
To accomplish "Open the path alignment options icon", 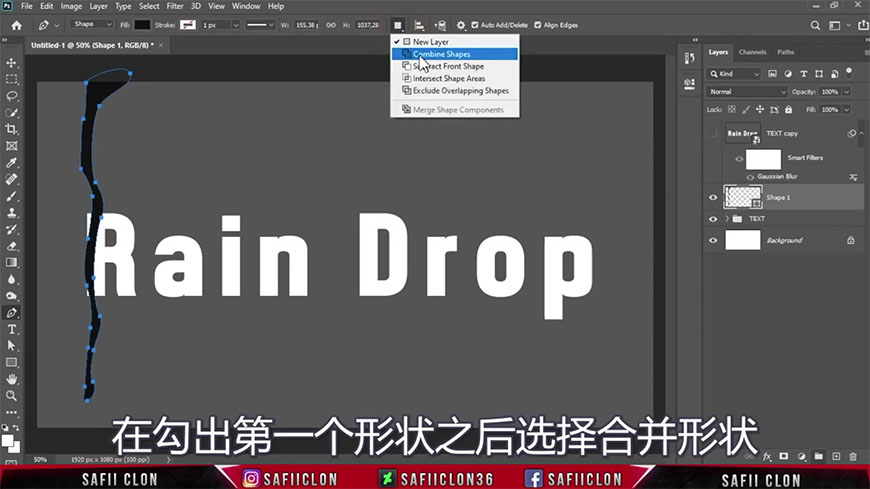I will (x=419, y=25).
